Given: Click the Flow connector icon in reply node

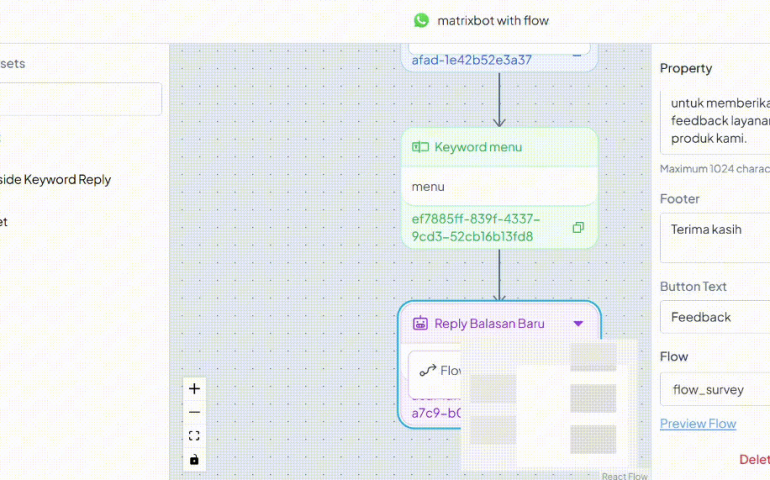Looking at the screenshot, I should pos(428,370).
